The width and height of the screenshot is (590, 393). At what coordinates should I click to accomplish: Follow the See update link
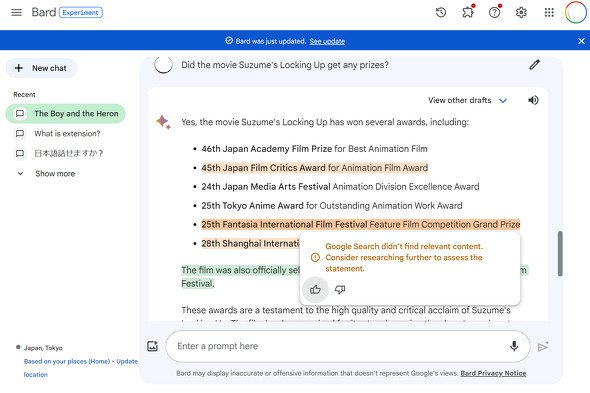(327, 41)
